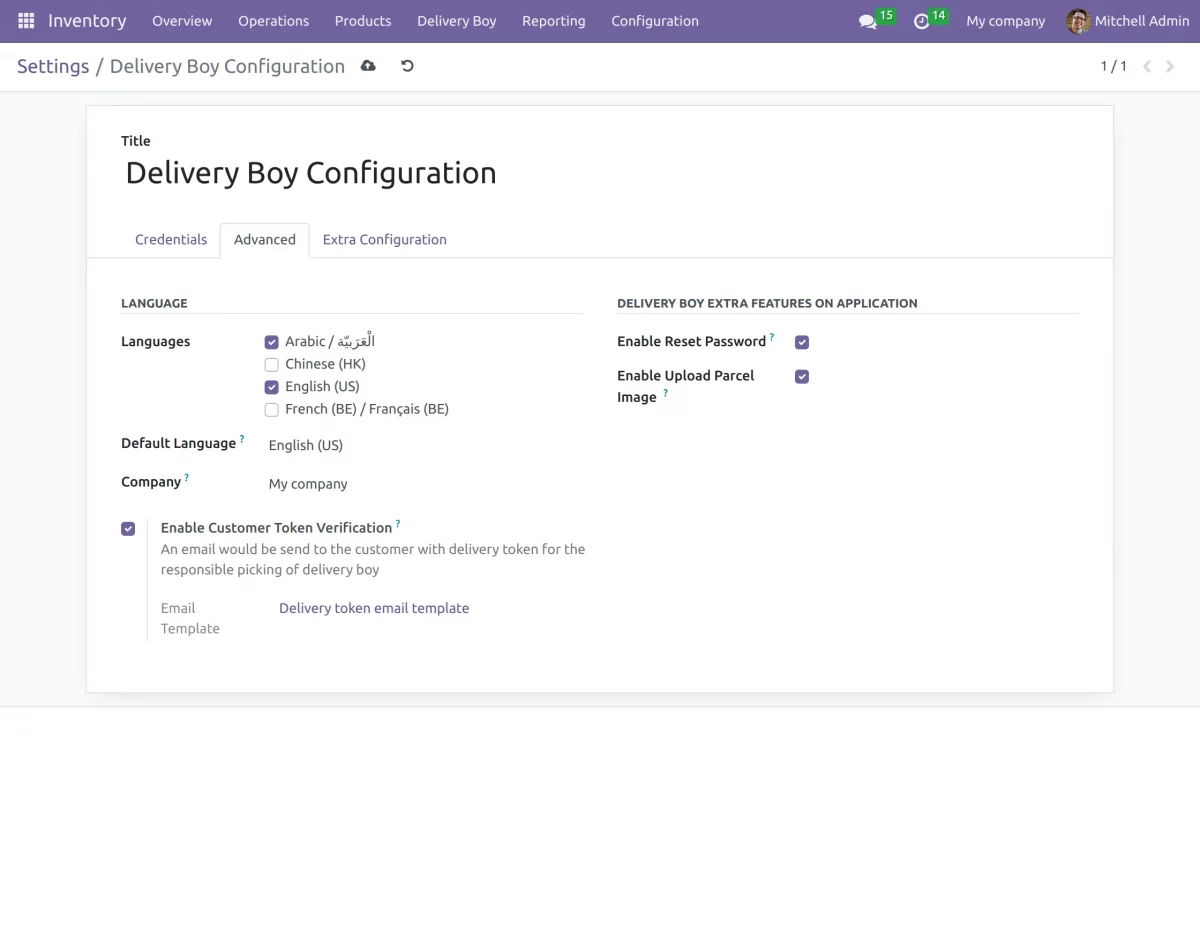Open the Default Language selection field
Viewport: 1200px width, 943px height.
(305, 445)
